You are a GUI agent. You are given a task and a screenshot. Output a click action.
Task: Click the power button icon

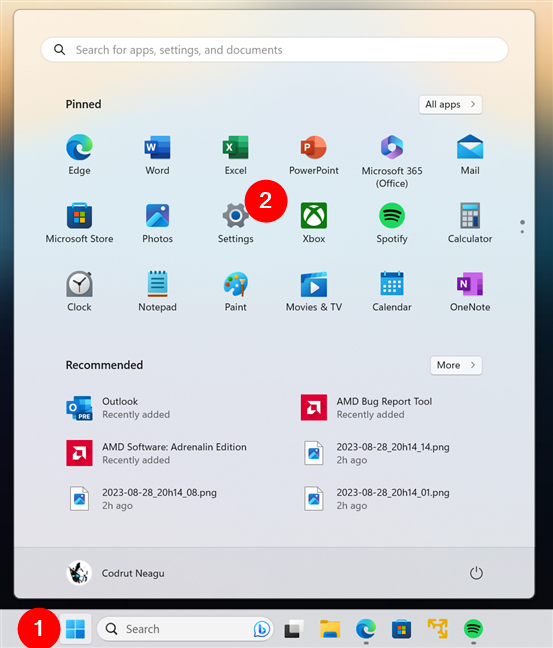coord(476,573)
